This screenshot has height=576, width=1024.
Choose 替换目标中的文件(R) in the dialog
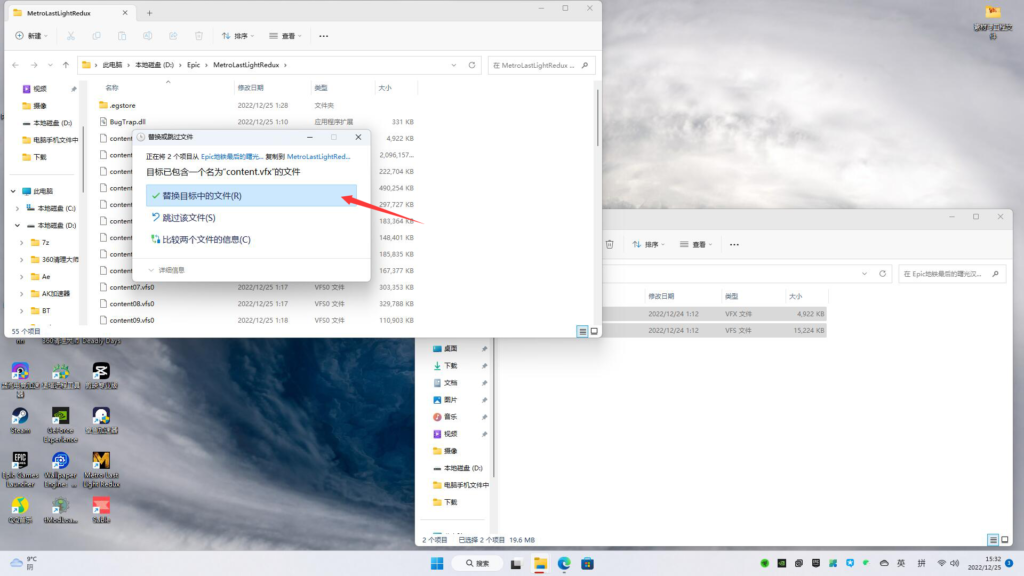[x=251, y=195]
